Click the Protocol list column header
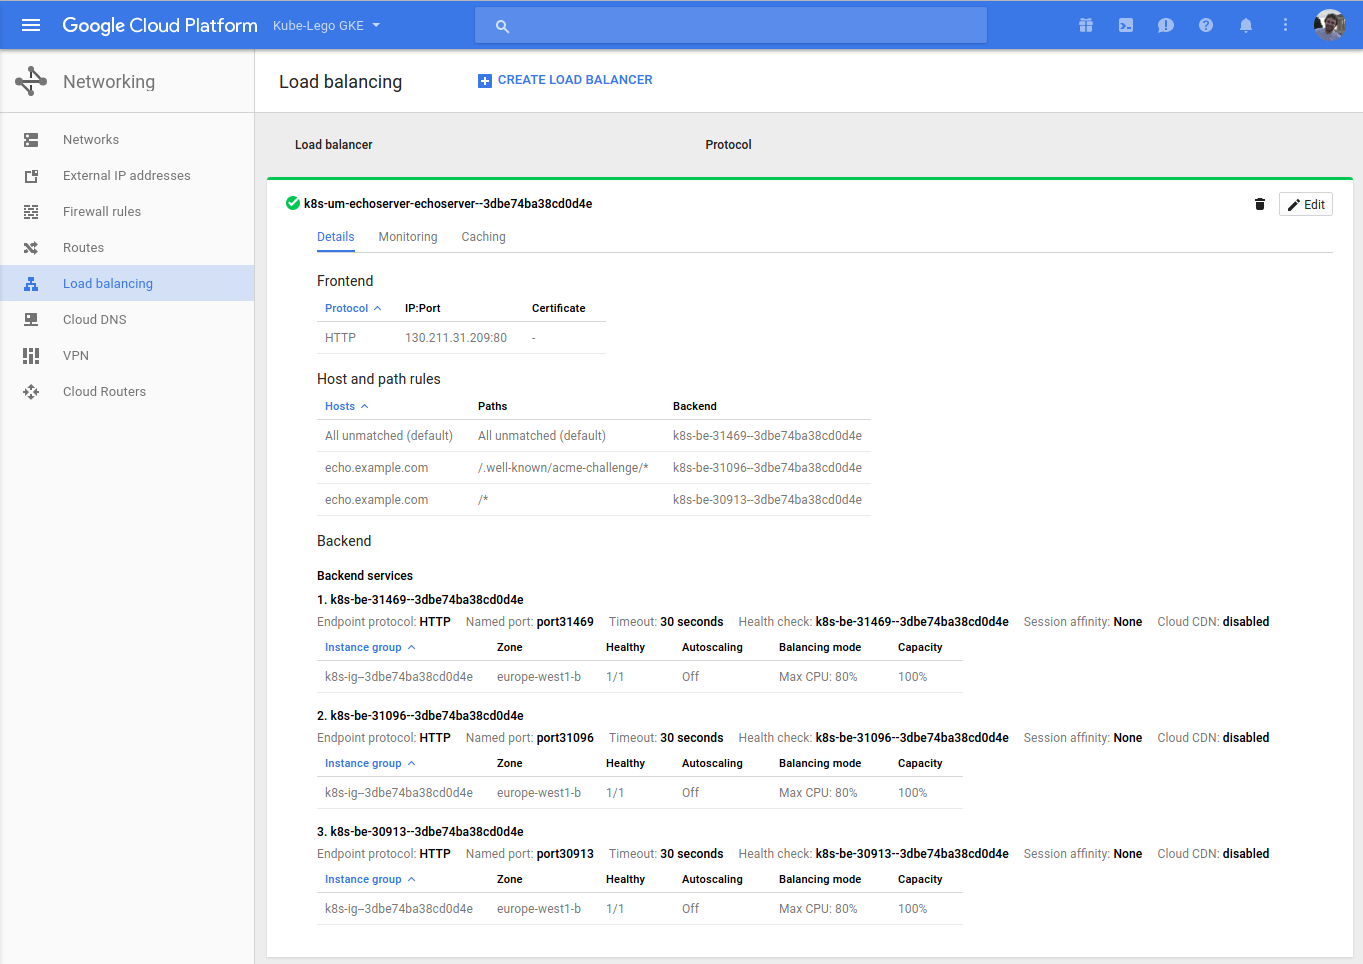Screen dimensions: 1363x964 pos(728,145)
